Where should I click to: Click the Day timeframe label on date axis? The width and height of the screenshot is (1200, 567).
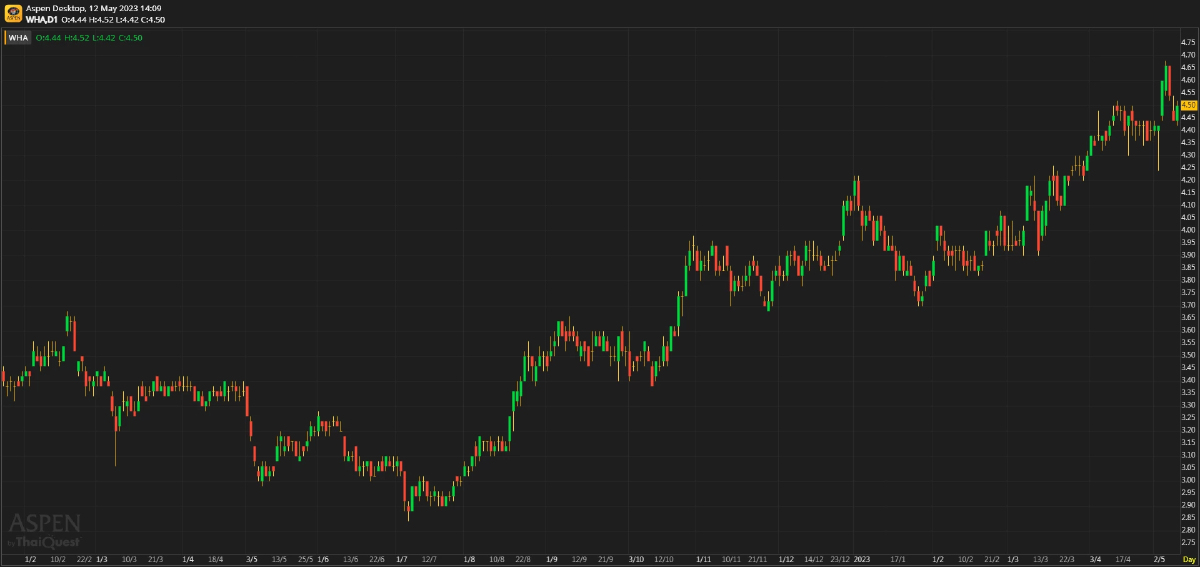[1189, 558]
